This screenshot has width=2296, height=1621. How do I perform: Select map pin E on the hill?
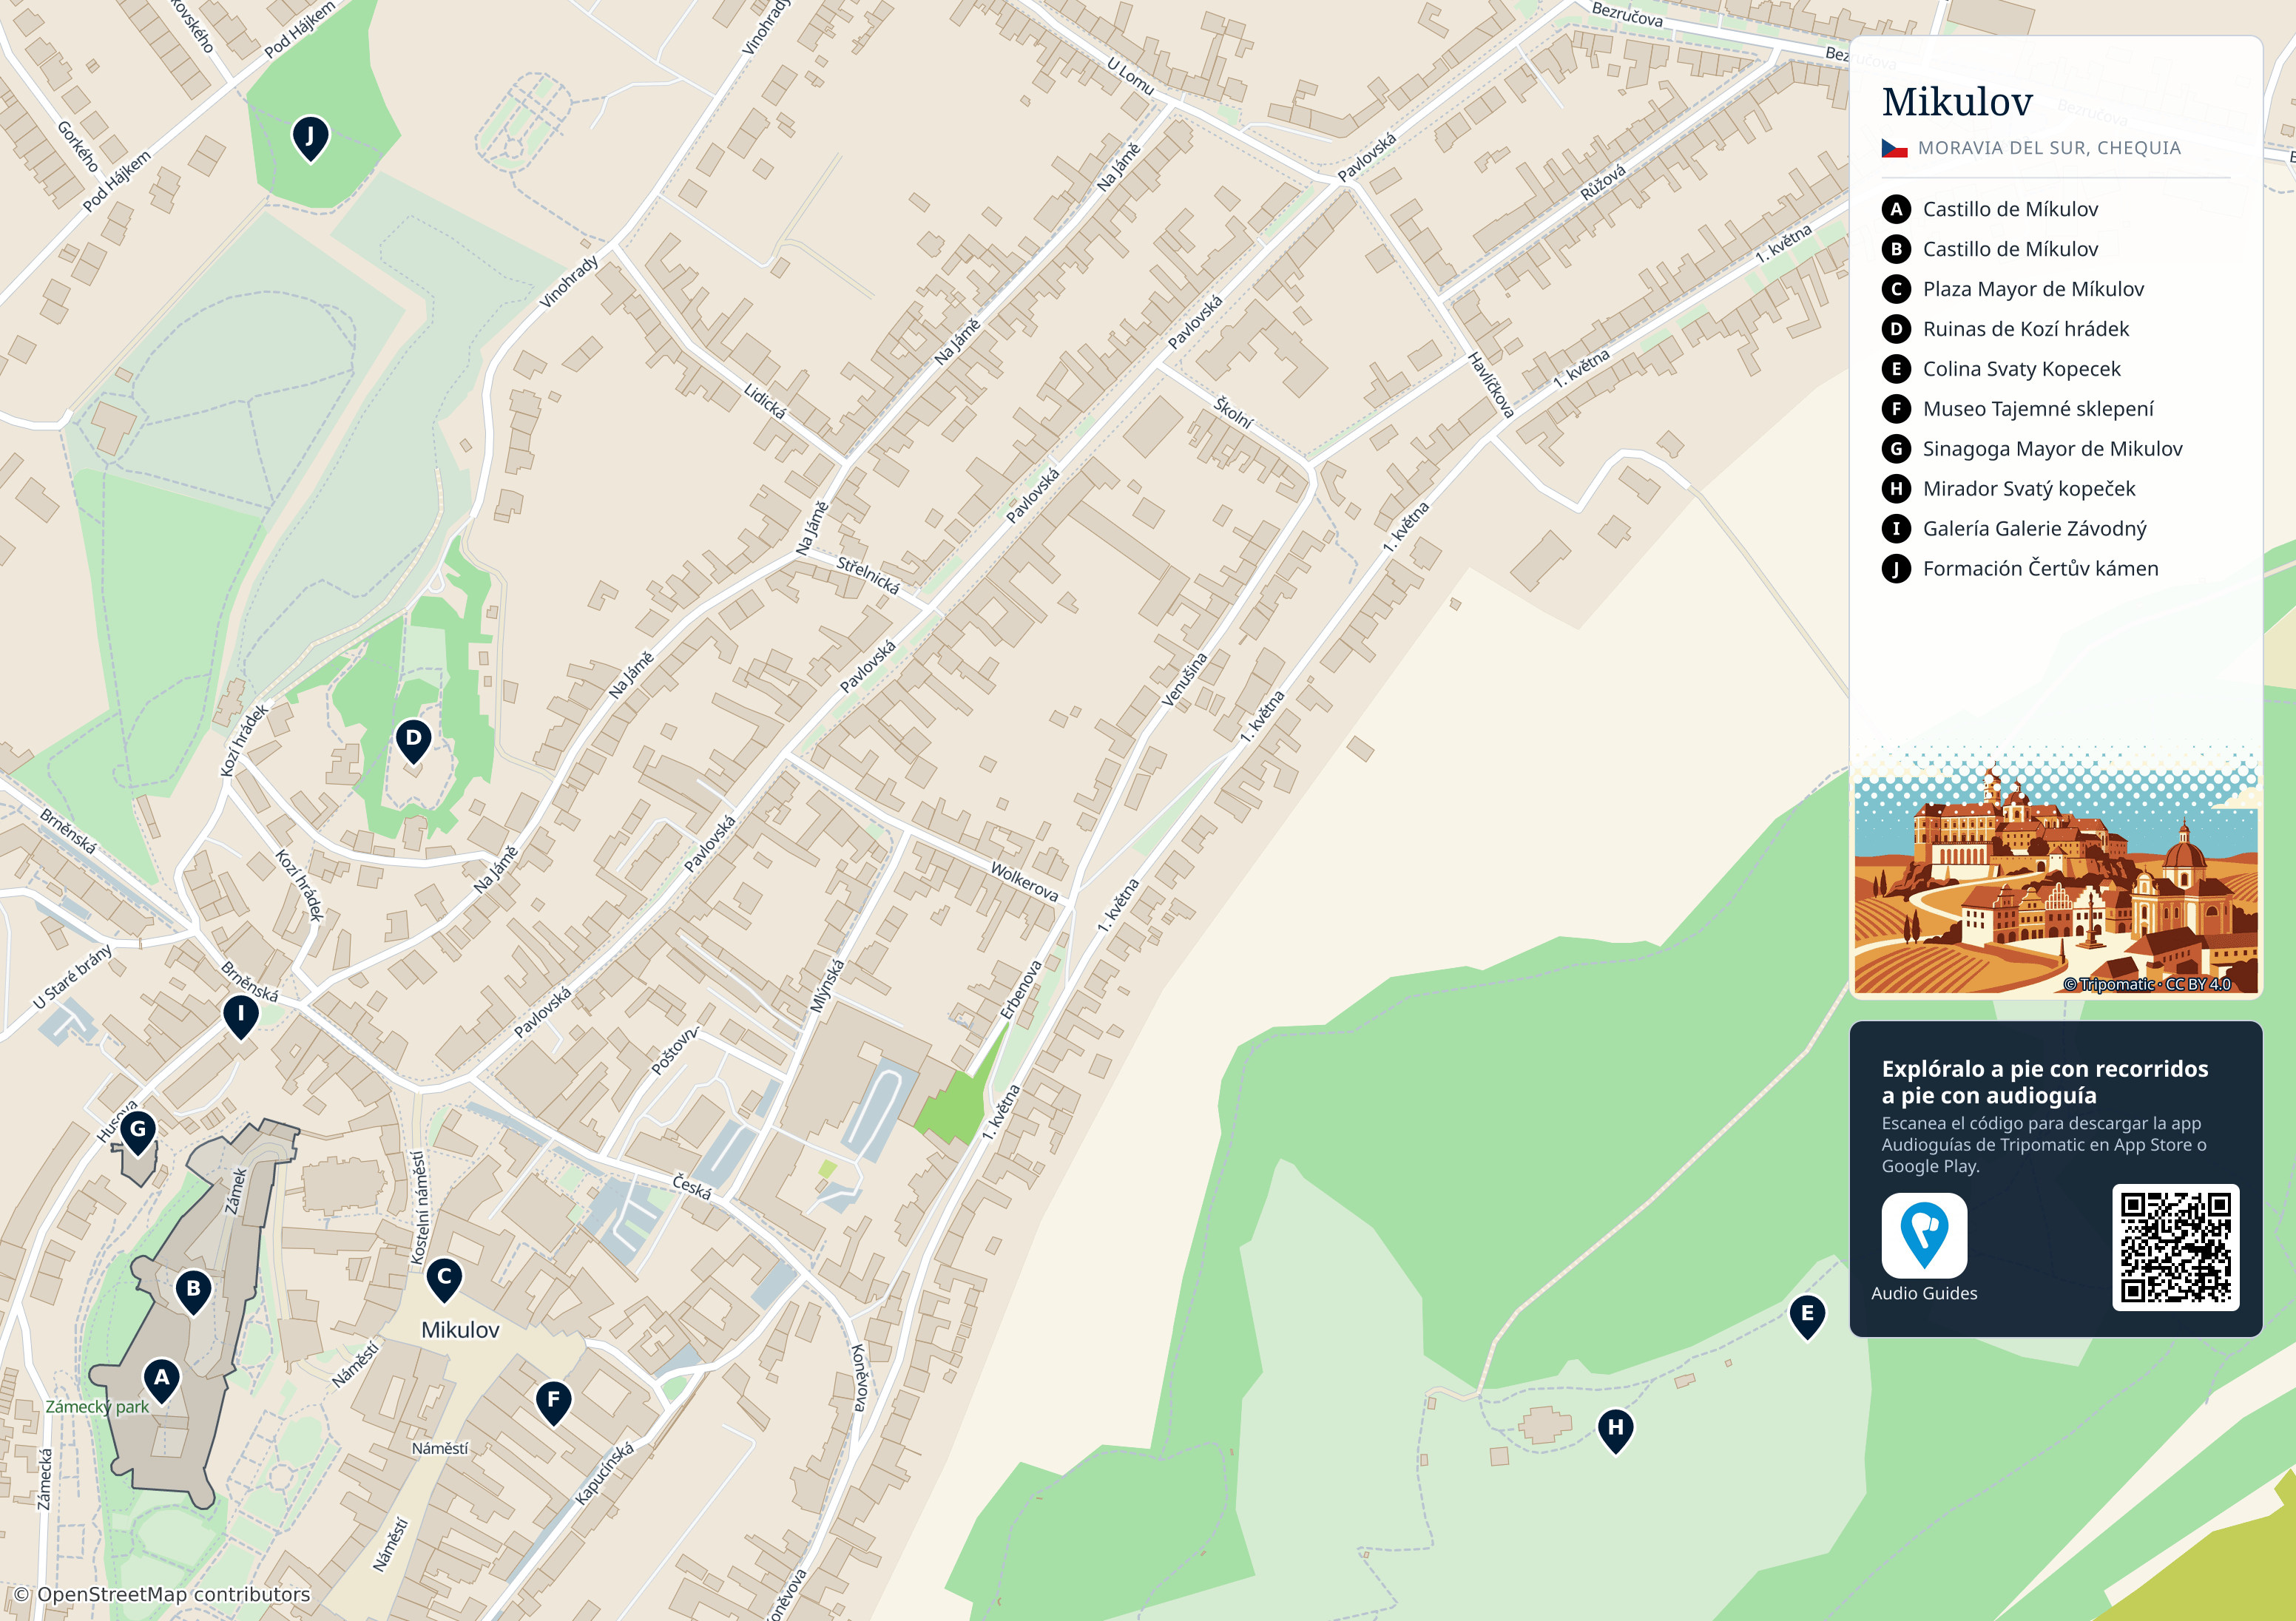point(1807,1316)
